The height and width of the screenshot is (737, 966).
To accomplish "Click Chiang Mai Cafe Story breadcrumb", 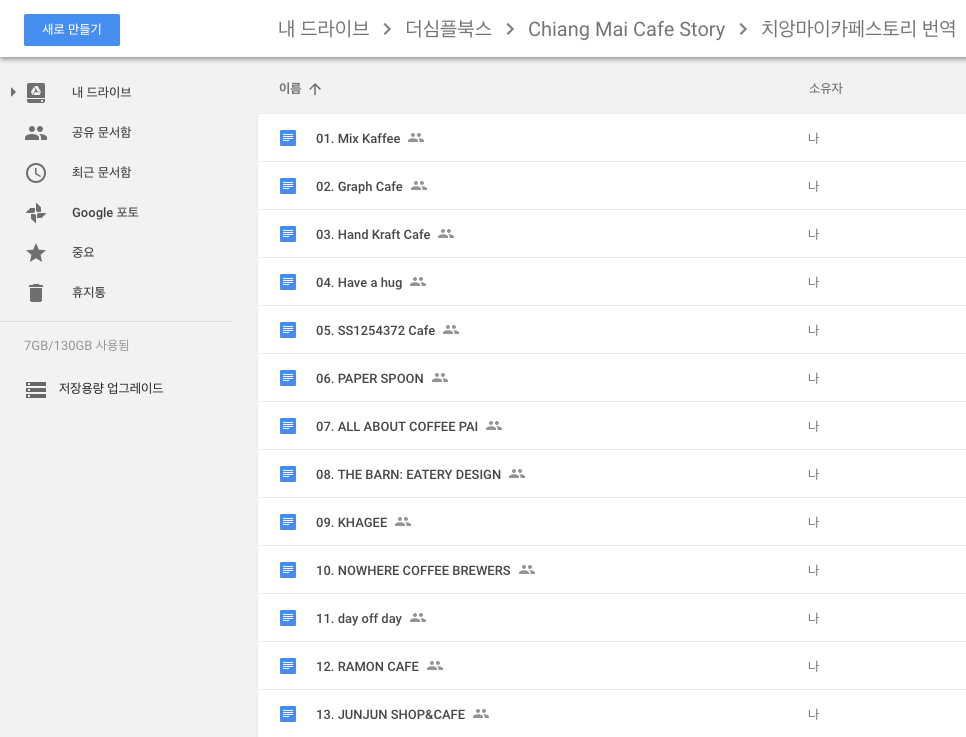I will click(627, 29).
